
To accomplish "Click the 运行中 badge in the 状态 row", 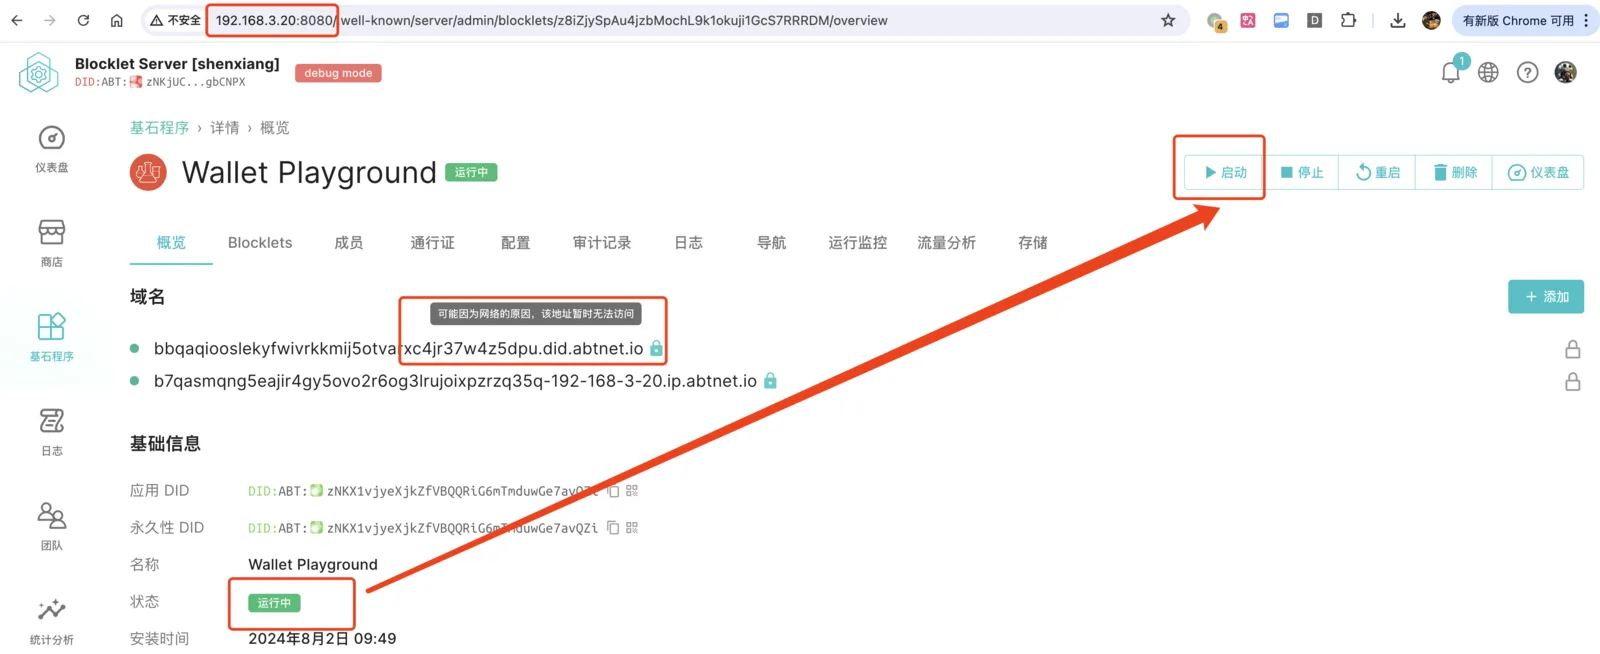I will (274, 603).
